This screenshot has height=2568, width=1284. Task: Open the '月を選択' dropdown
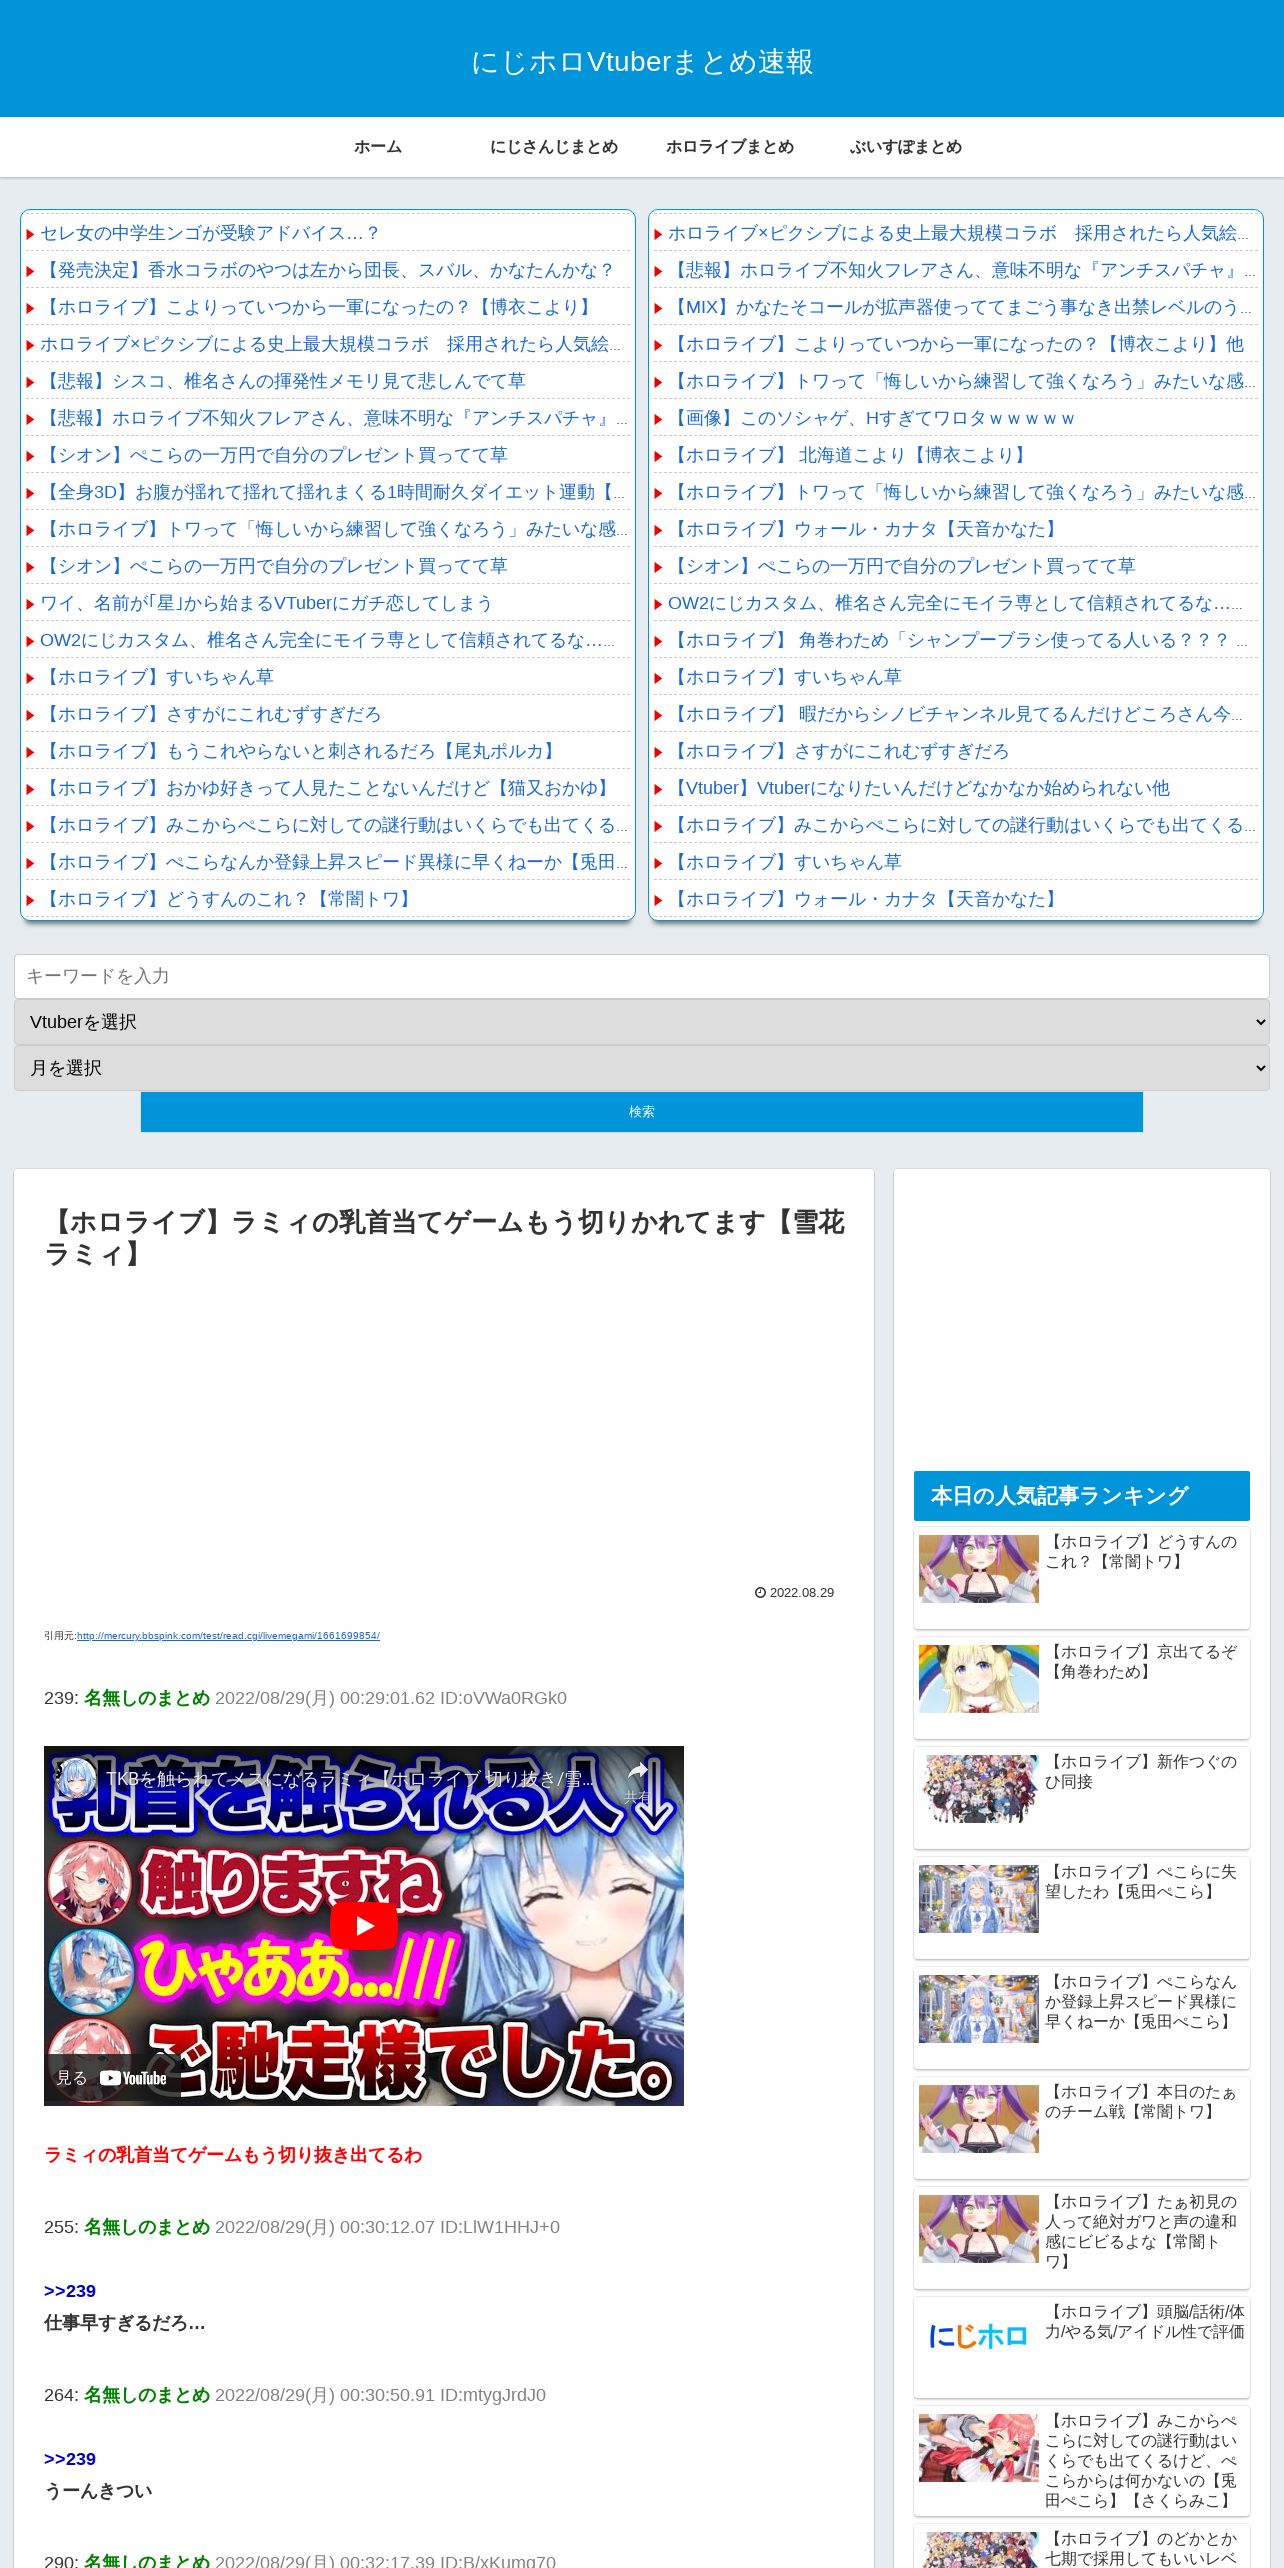(642, 1068)
